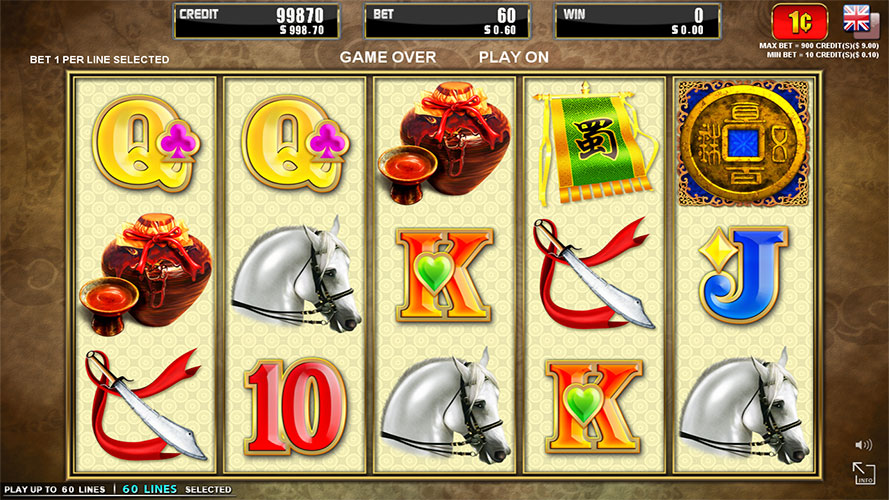The width and height of the screenshot is (889, 500).
Task: Click the Q clubs symbol on the first reel
Action: (x=146, y=143)
